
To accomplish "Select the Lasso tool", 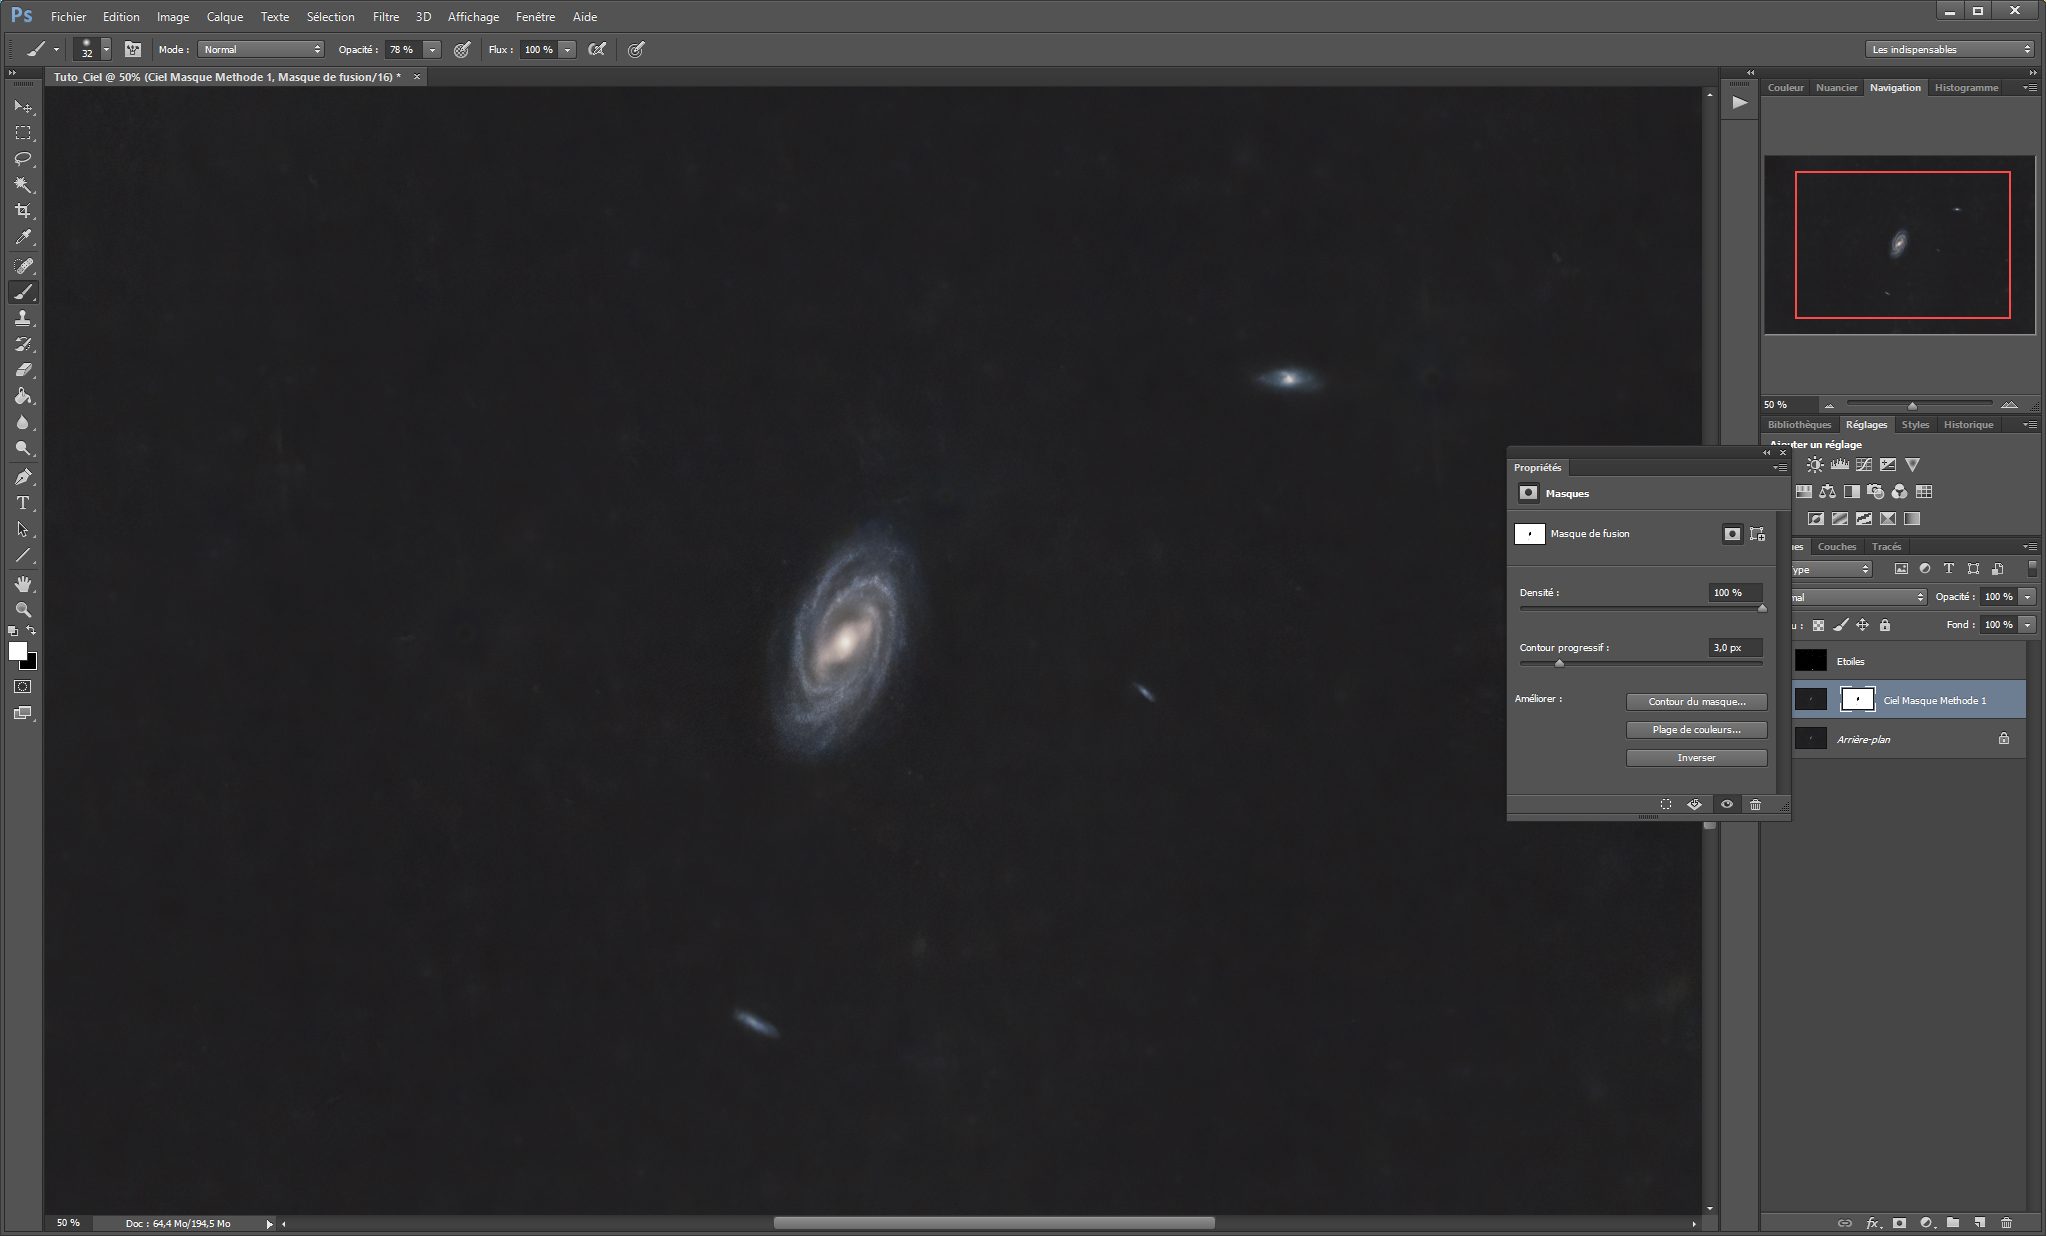I will coord(23,159).
